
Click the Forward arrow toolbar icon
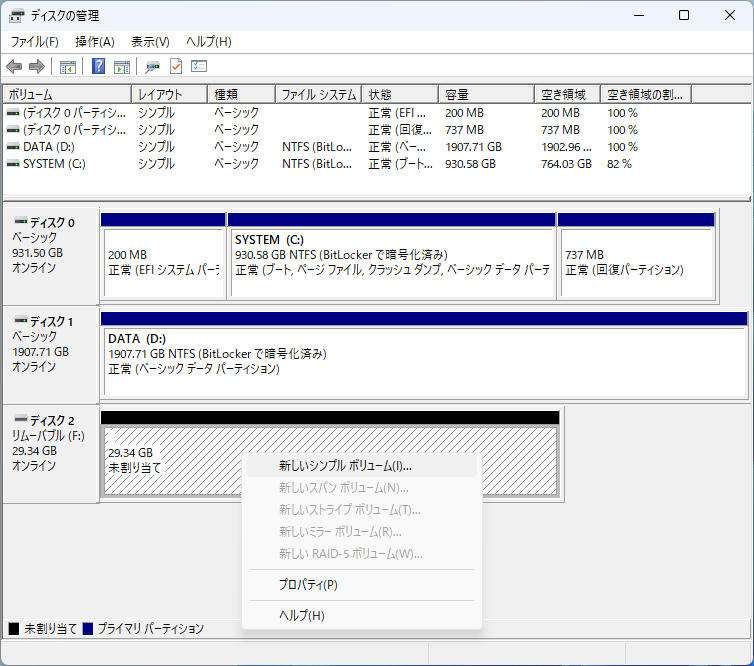pos(37,67)
